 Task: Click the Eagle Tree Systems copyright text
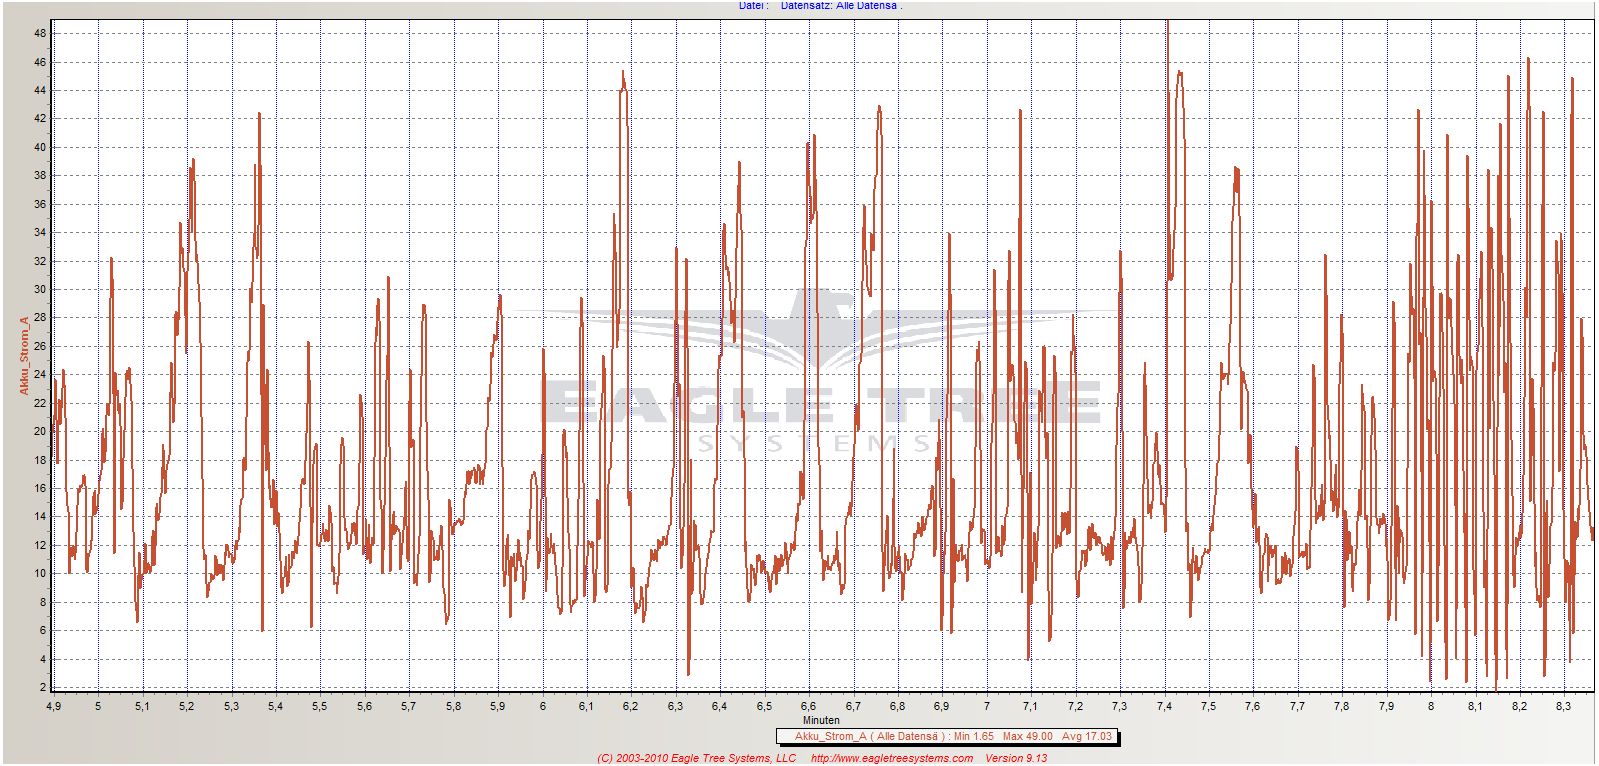point(696,758)
